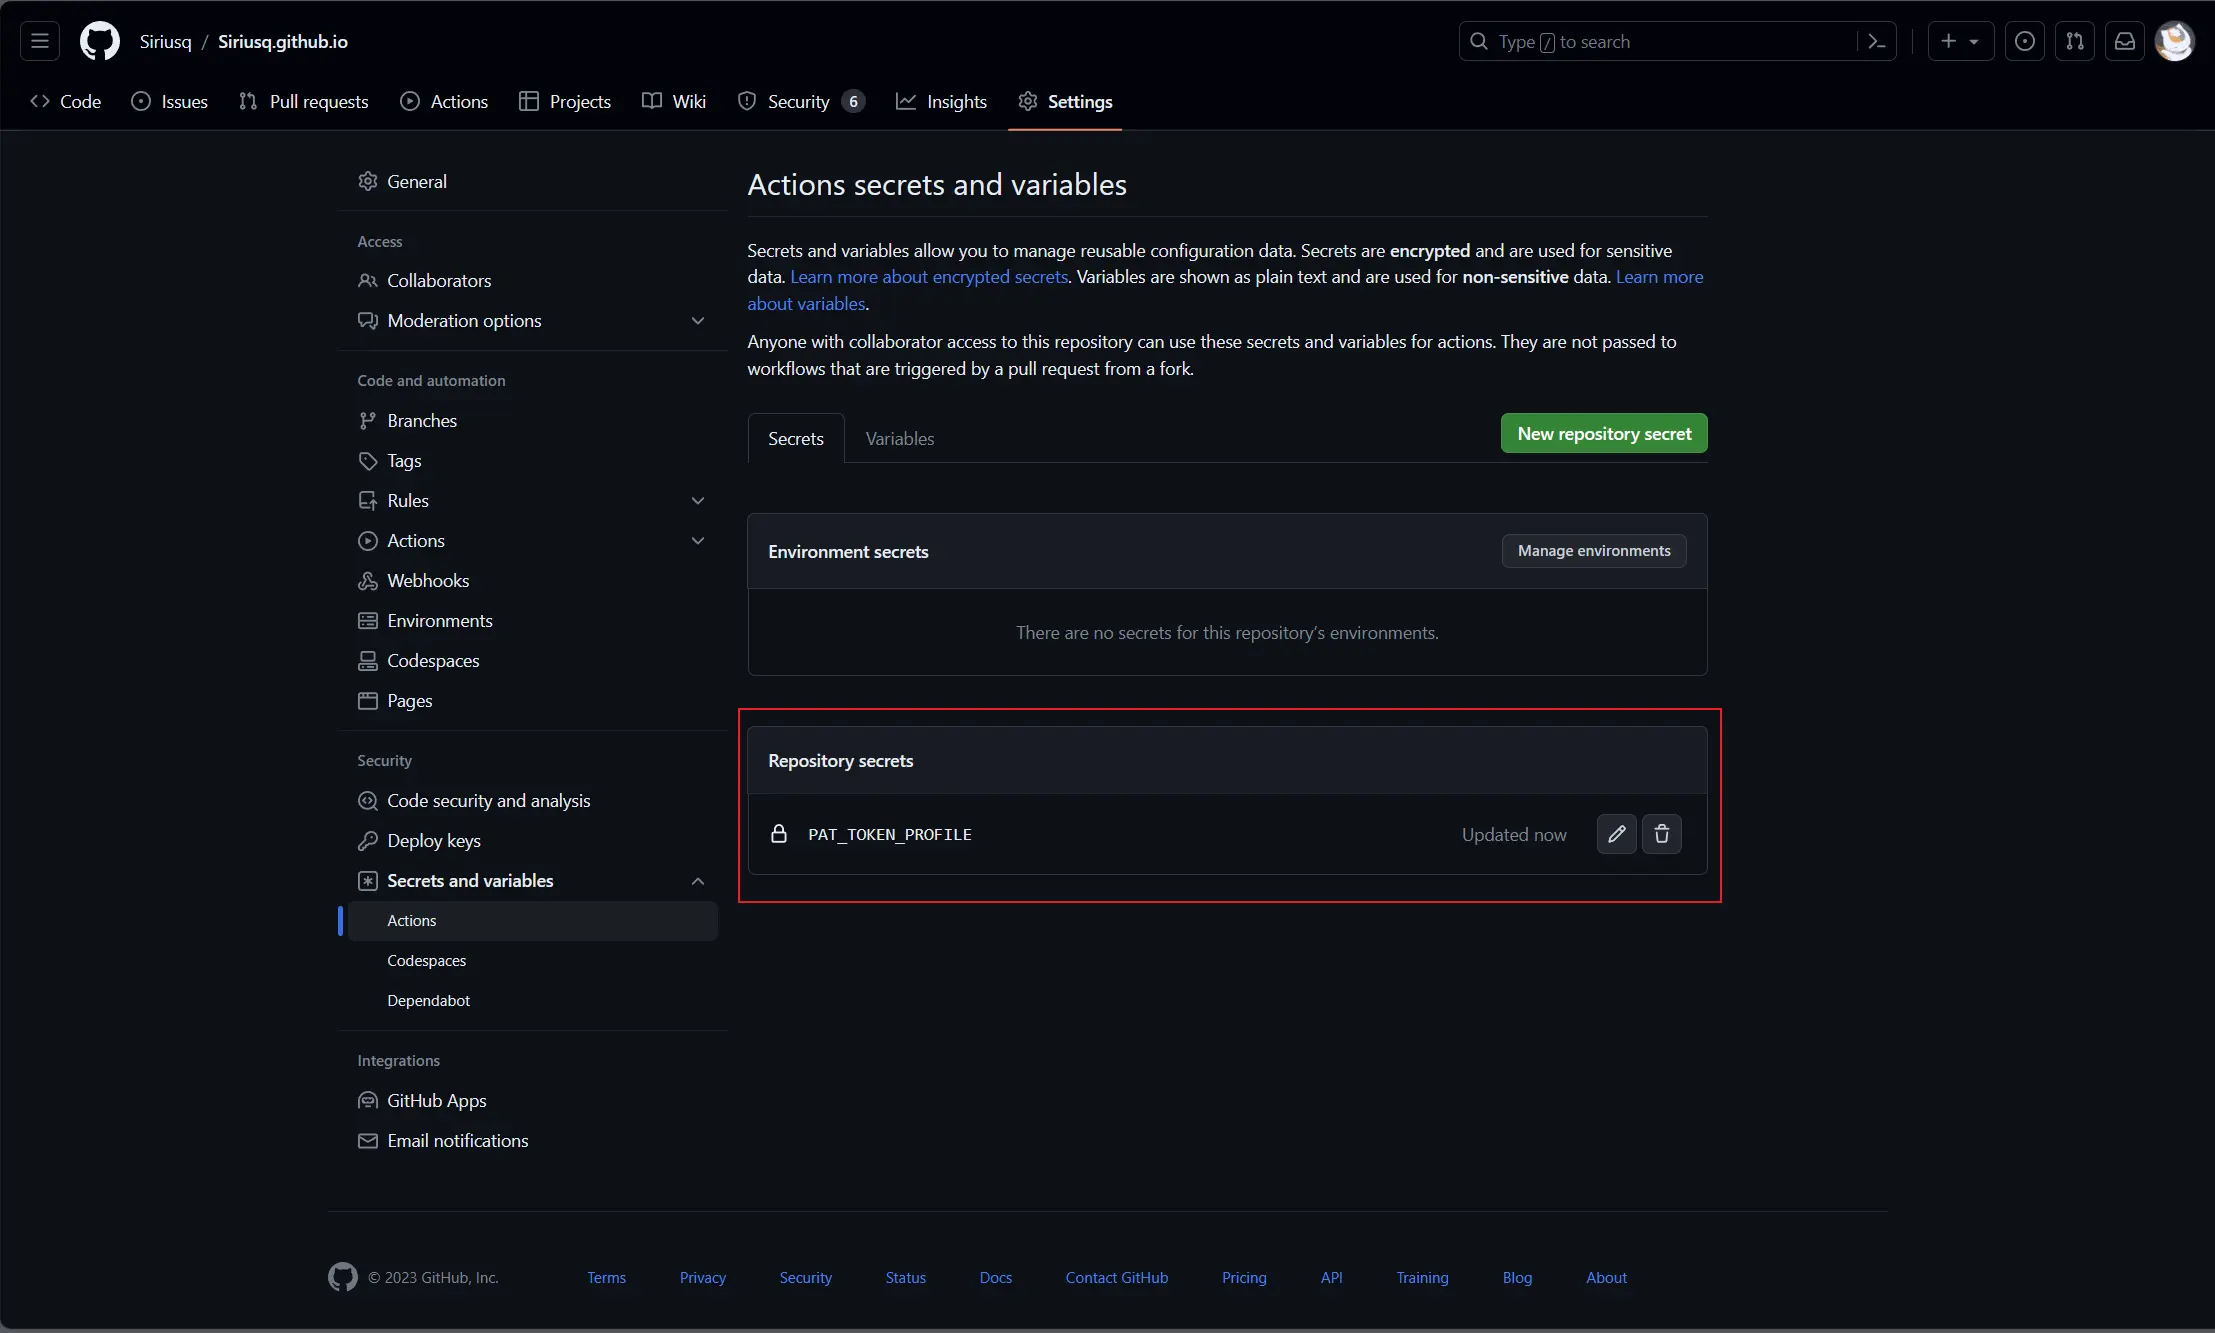
Task: Open the user avatar menu
Action: point(2175,41)
